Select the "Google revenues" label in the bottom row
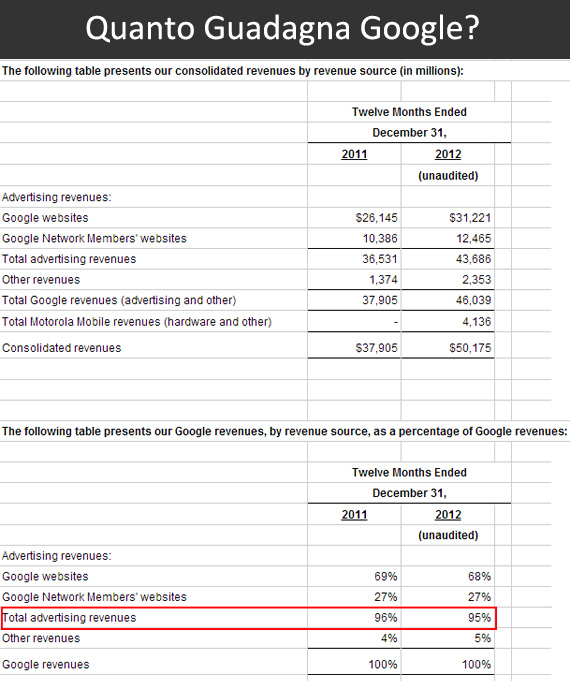570x681 pixels. coord(46,664)
